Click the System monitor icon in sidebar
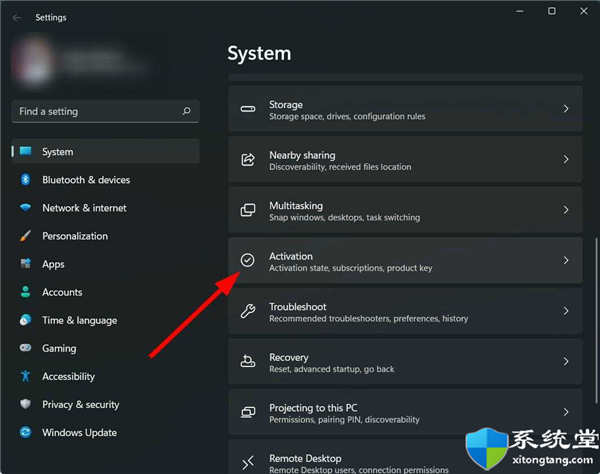 pyautogui.click(x=26, y=151)
